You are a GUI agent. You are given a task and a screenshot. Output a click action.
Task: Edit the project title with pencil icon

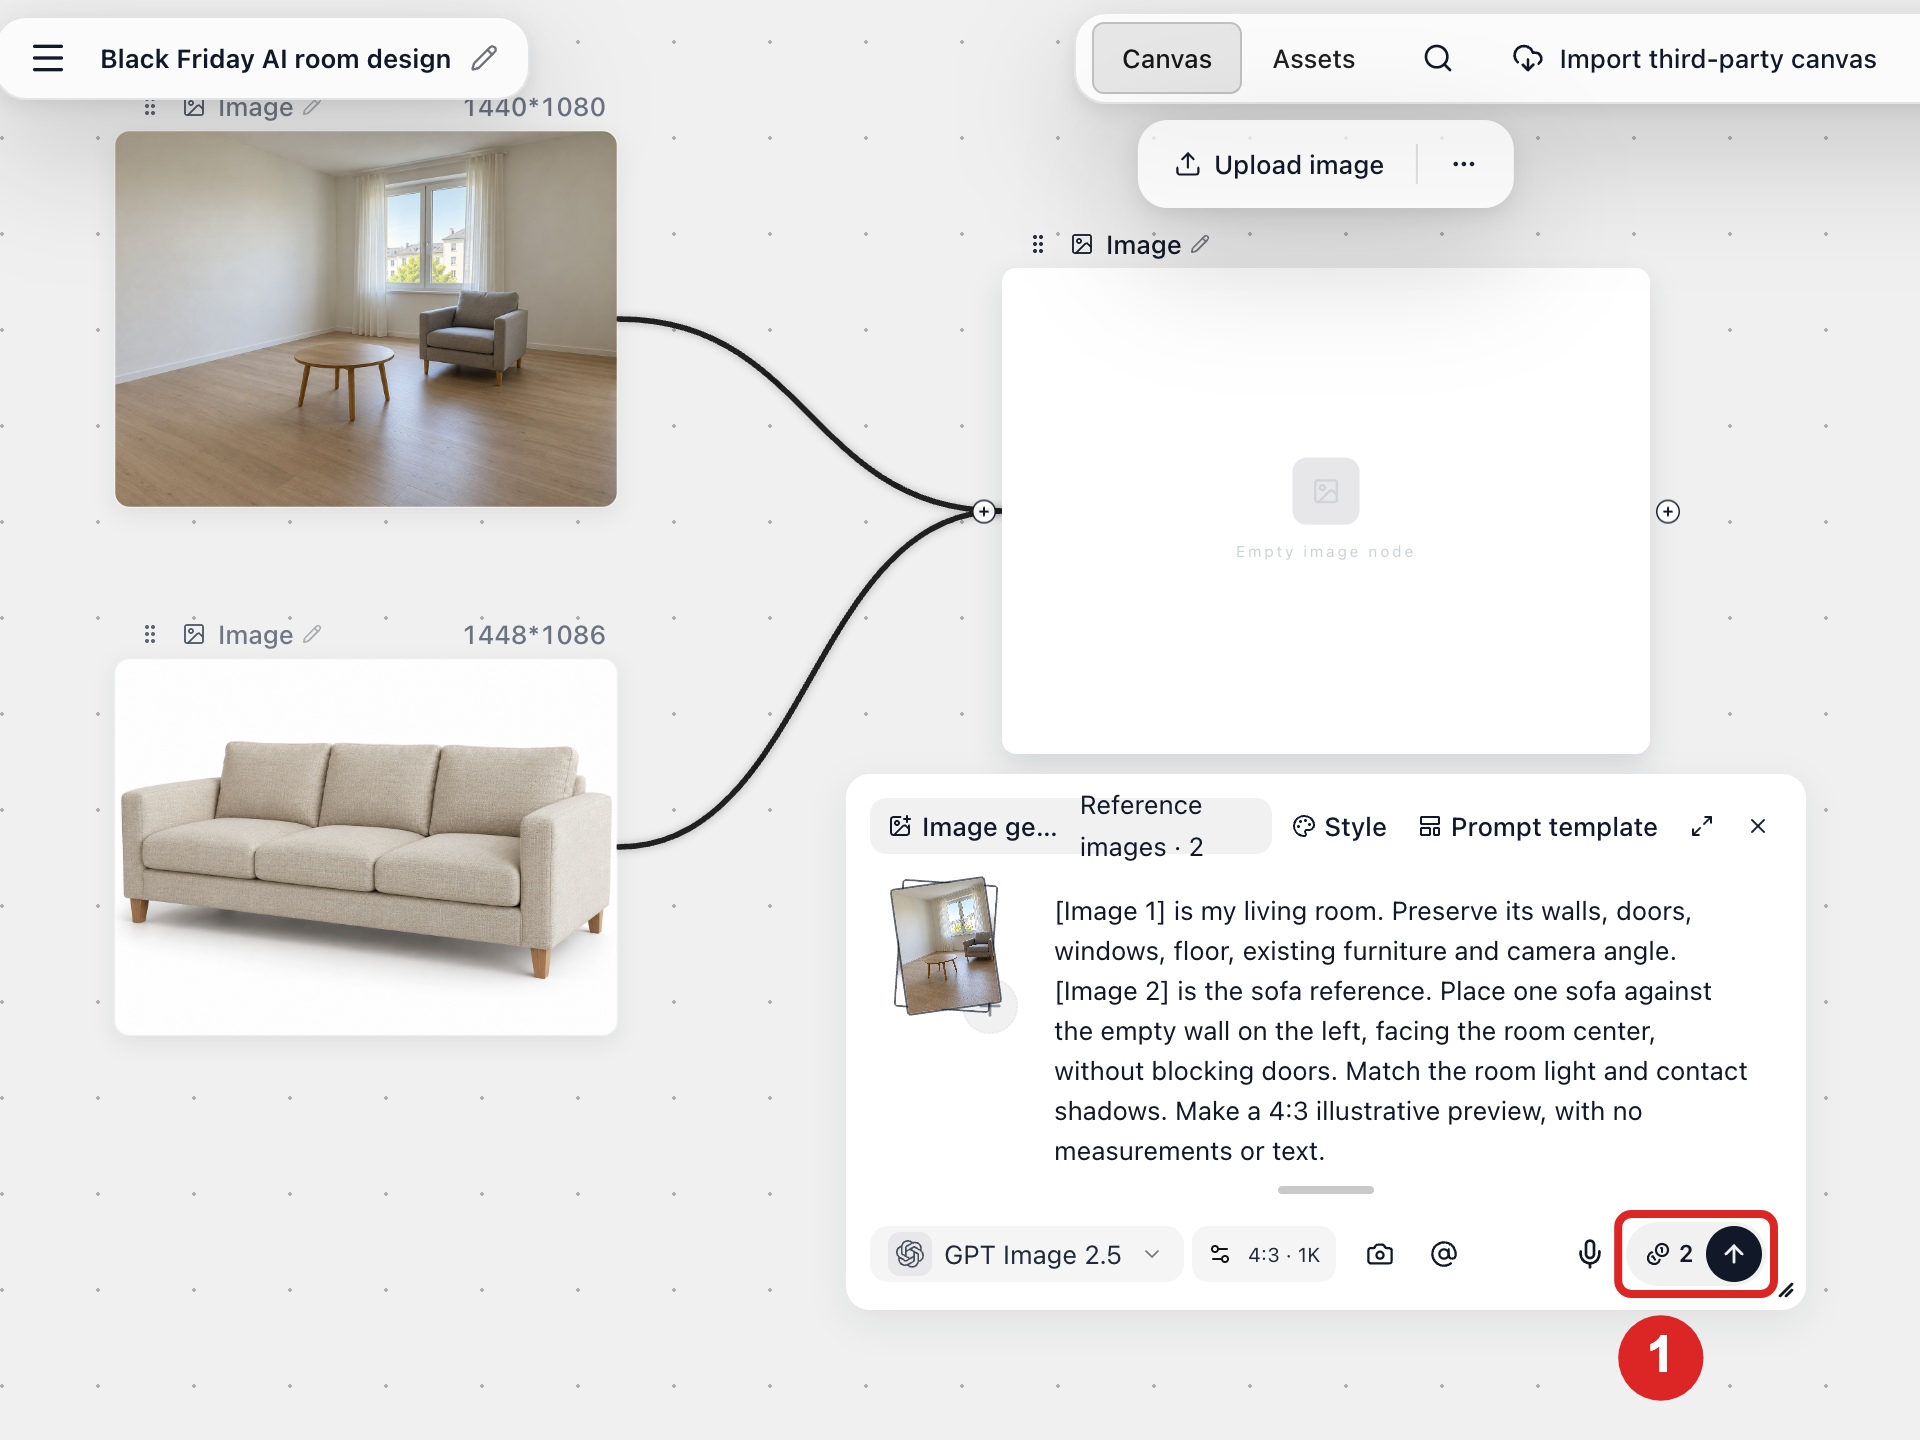click(484, 58)
